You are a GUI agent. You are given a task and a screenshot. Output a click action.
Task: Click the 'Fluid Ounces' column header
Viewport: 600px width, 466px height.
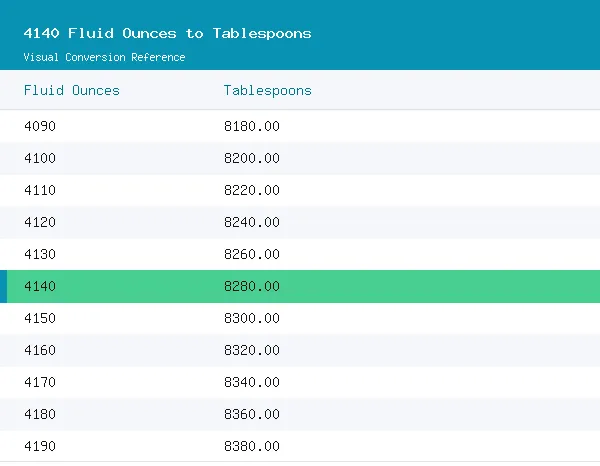[72, 90]
